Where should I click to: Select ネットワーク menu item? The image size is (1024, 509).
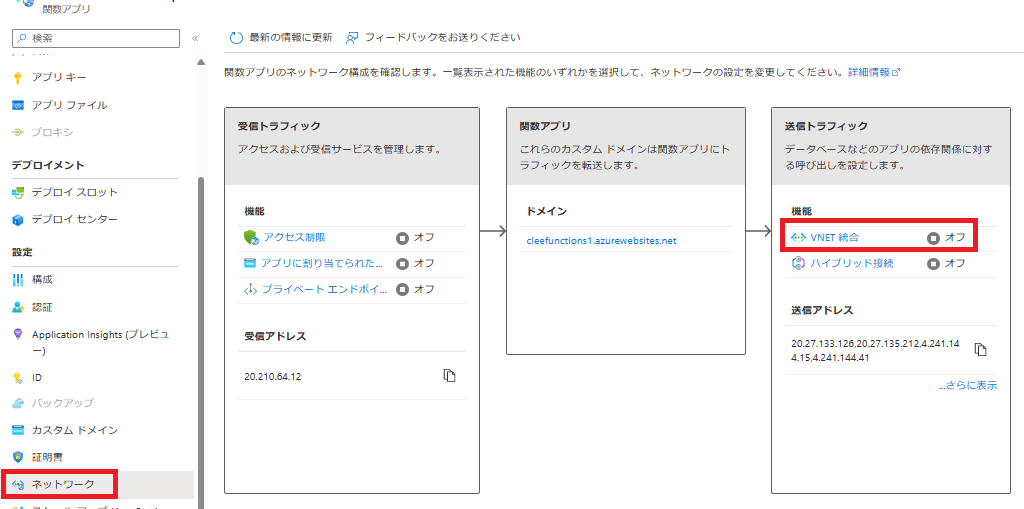click(63, 484)
